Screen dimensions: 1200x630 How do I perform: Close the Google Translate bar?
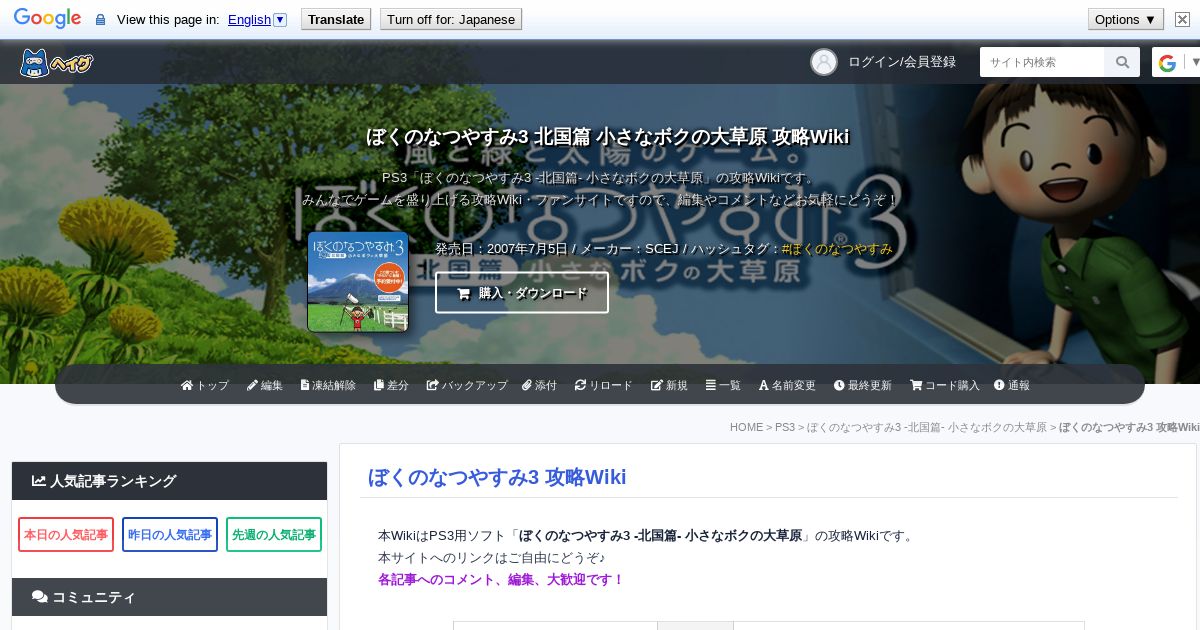(1182, 19)
